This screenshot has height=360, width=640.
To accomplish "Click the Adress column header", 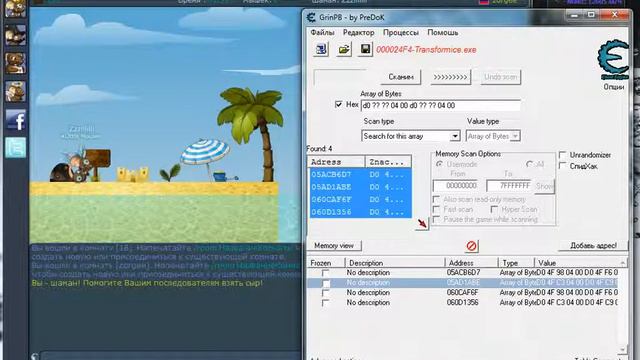I will 336,162.
